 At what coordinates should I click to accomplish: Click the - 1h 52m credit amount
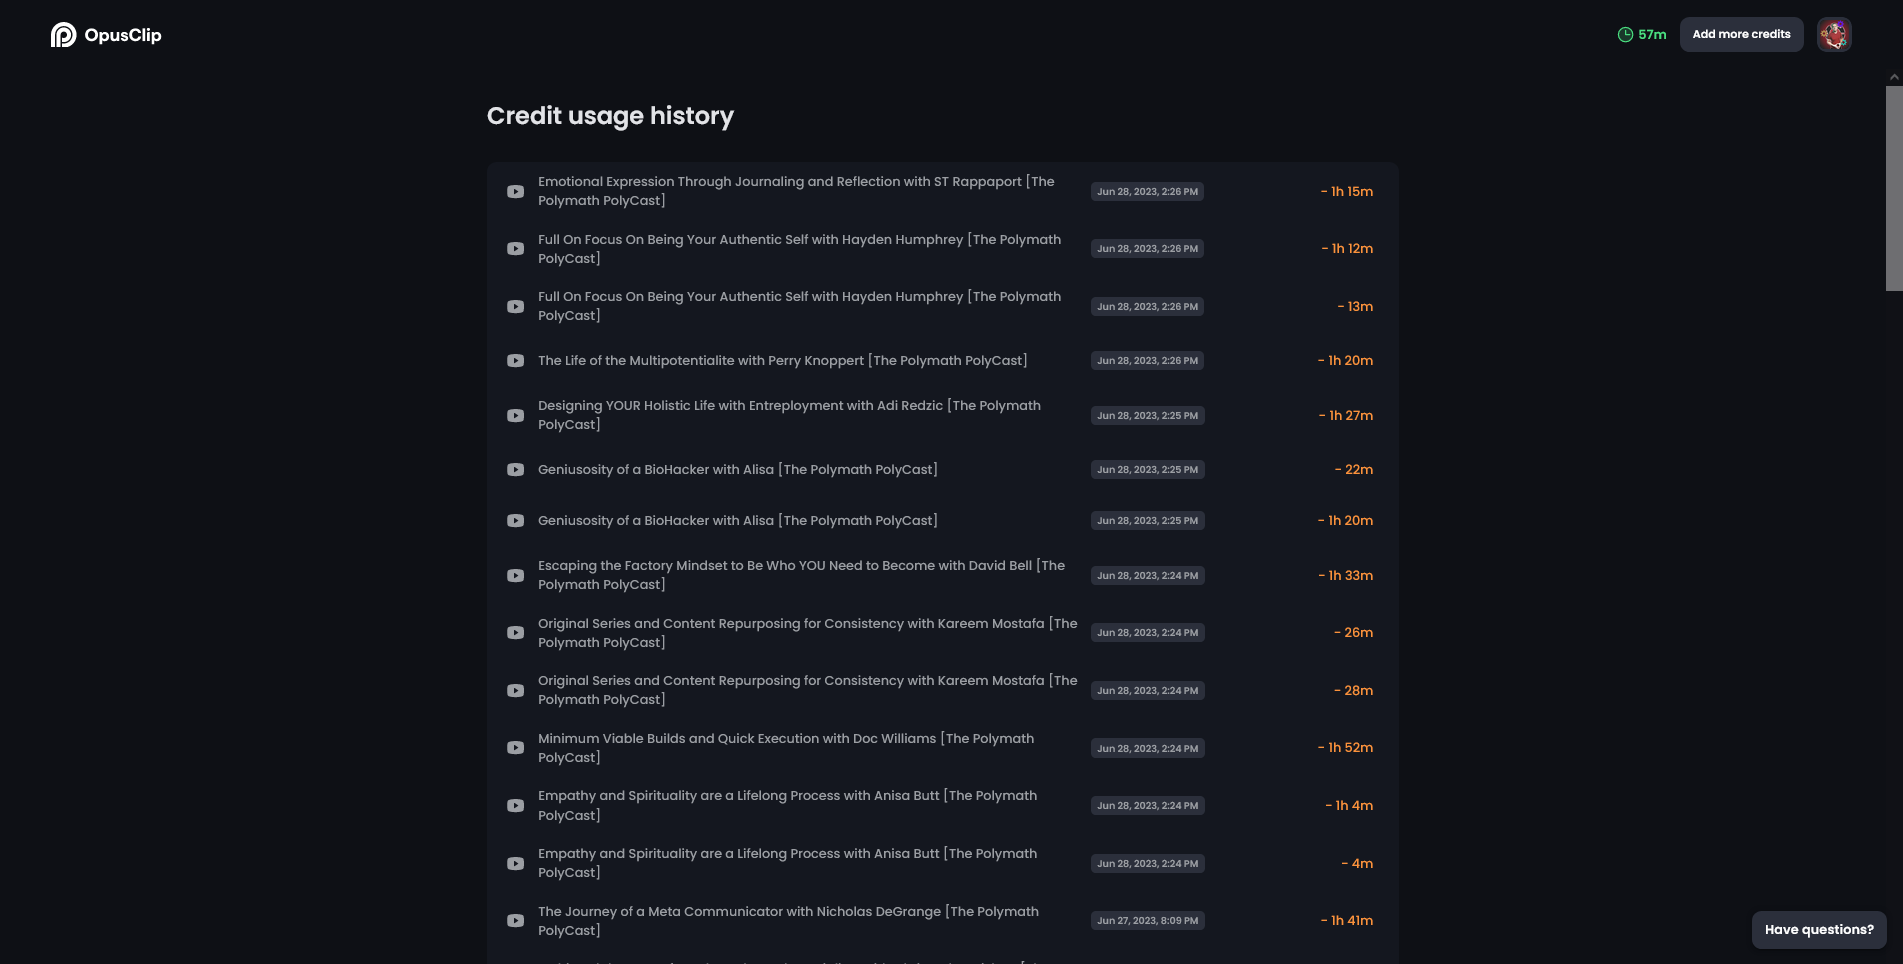(1345, 748)
